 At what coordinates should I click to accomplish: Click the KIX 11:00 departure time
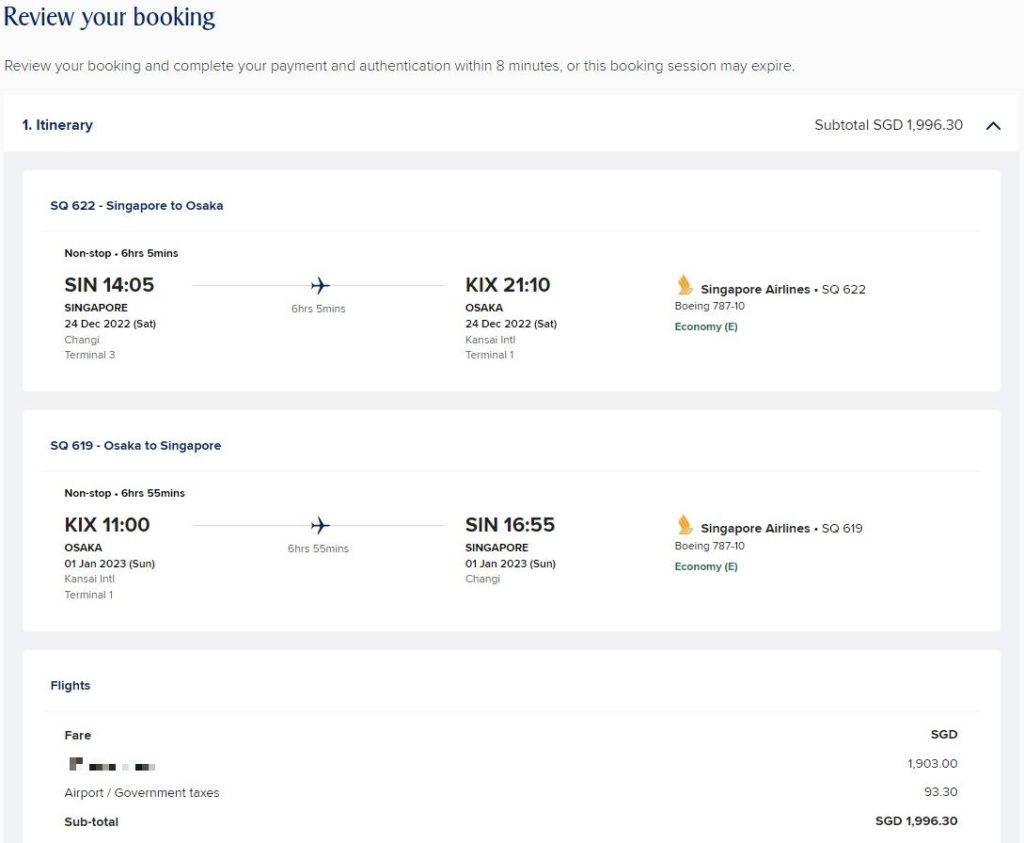point(107,524)
